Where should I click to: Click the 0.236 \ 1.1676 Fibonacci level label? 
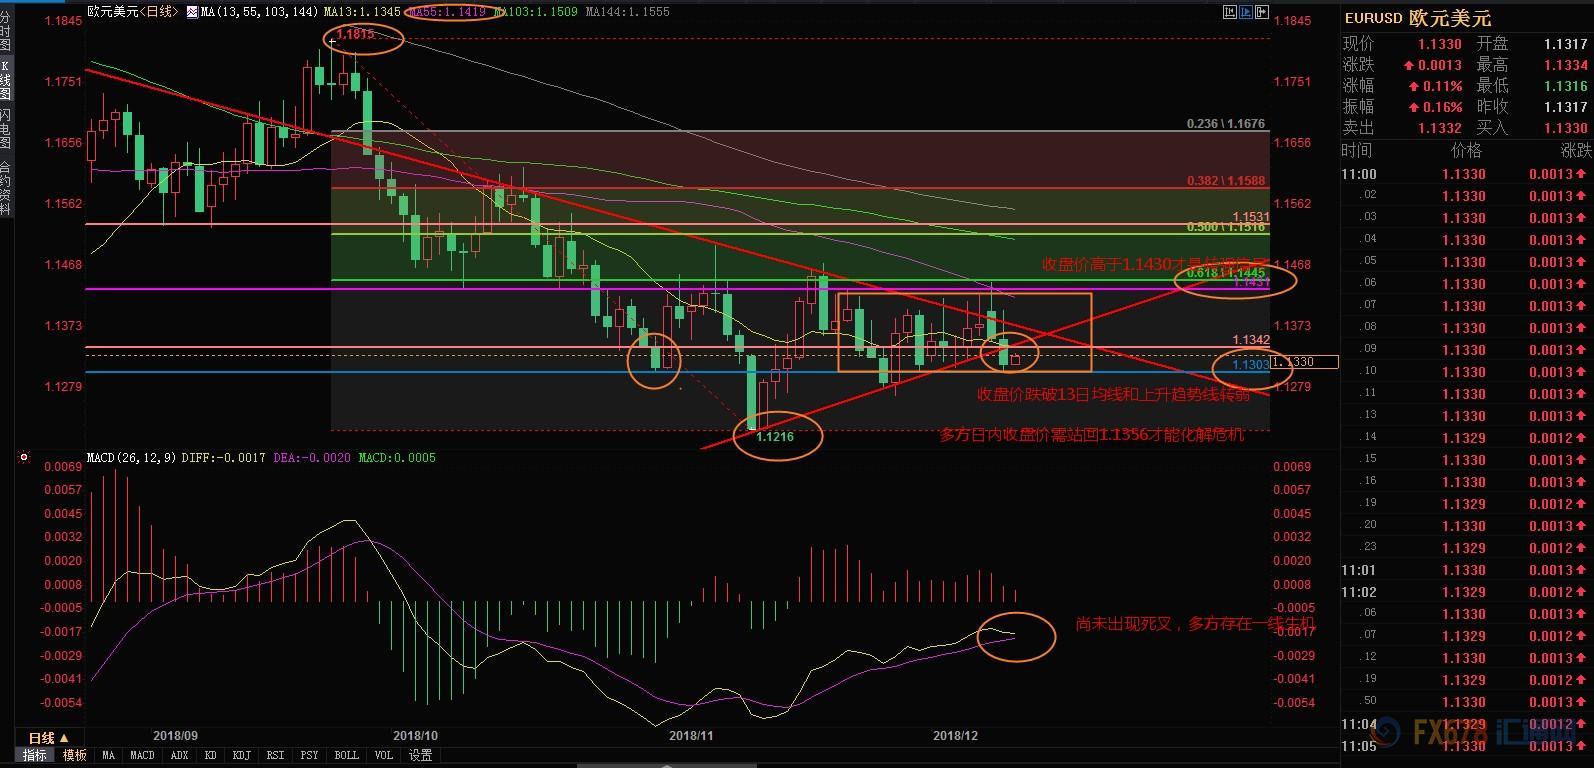(x=1225, y=124)
